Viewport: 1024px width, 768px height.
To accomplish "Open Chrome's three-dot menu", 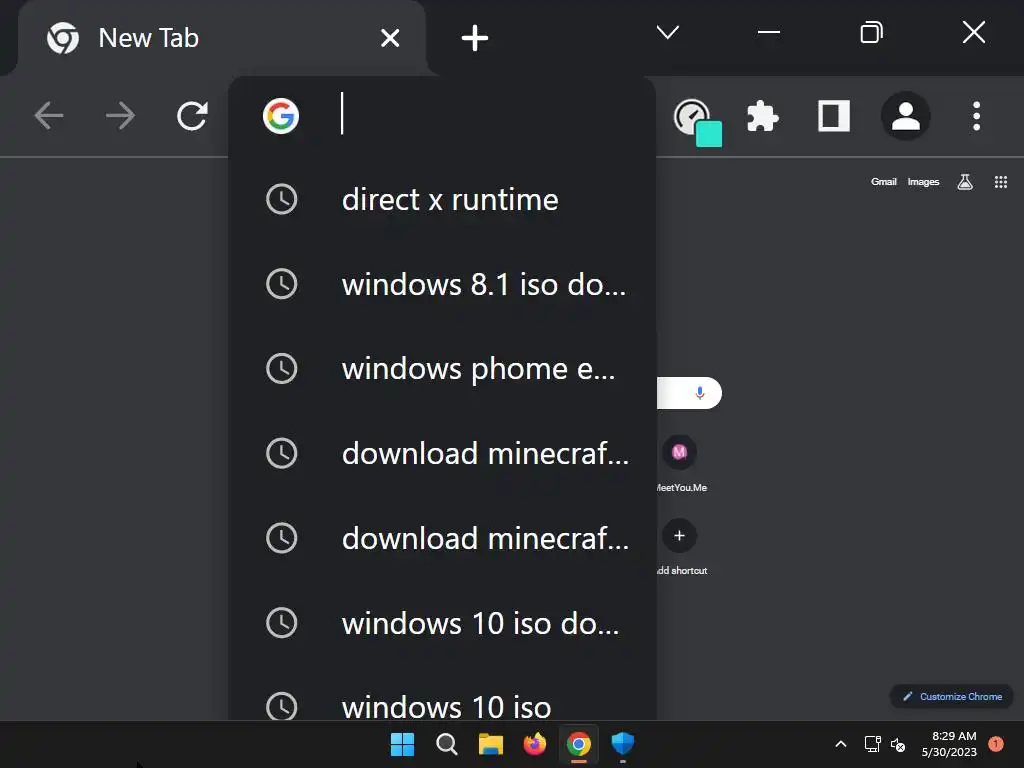I will (976, 116).
